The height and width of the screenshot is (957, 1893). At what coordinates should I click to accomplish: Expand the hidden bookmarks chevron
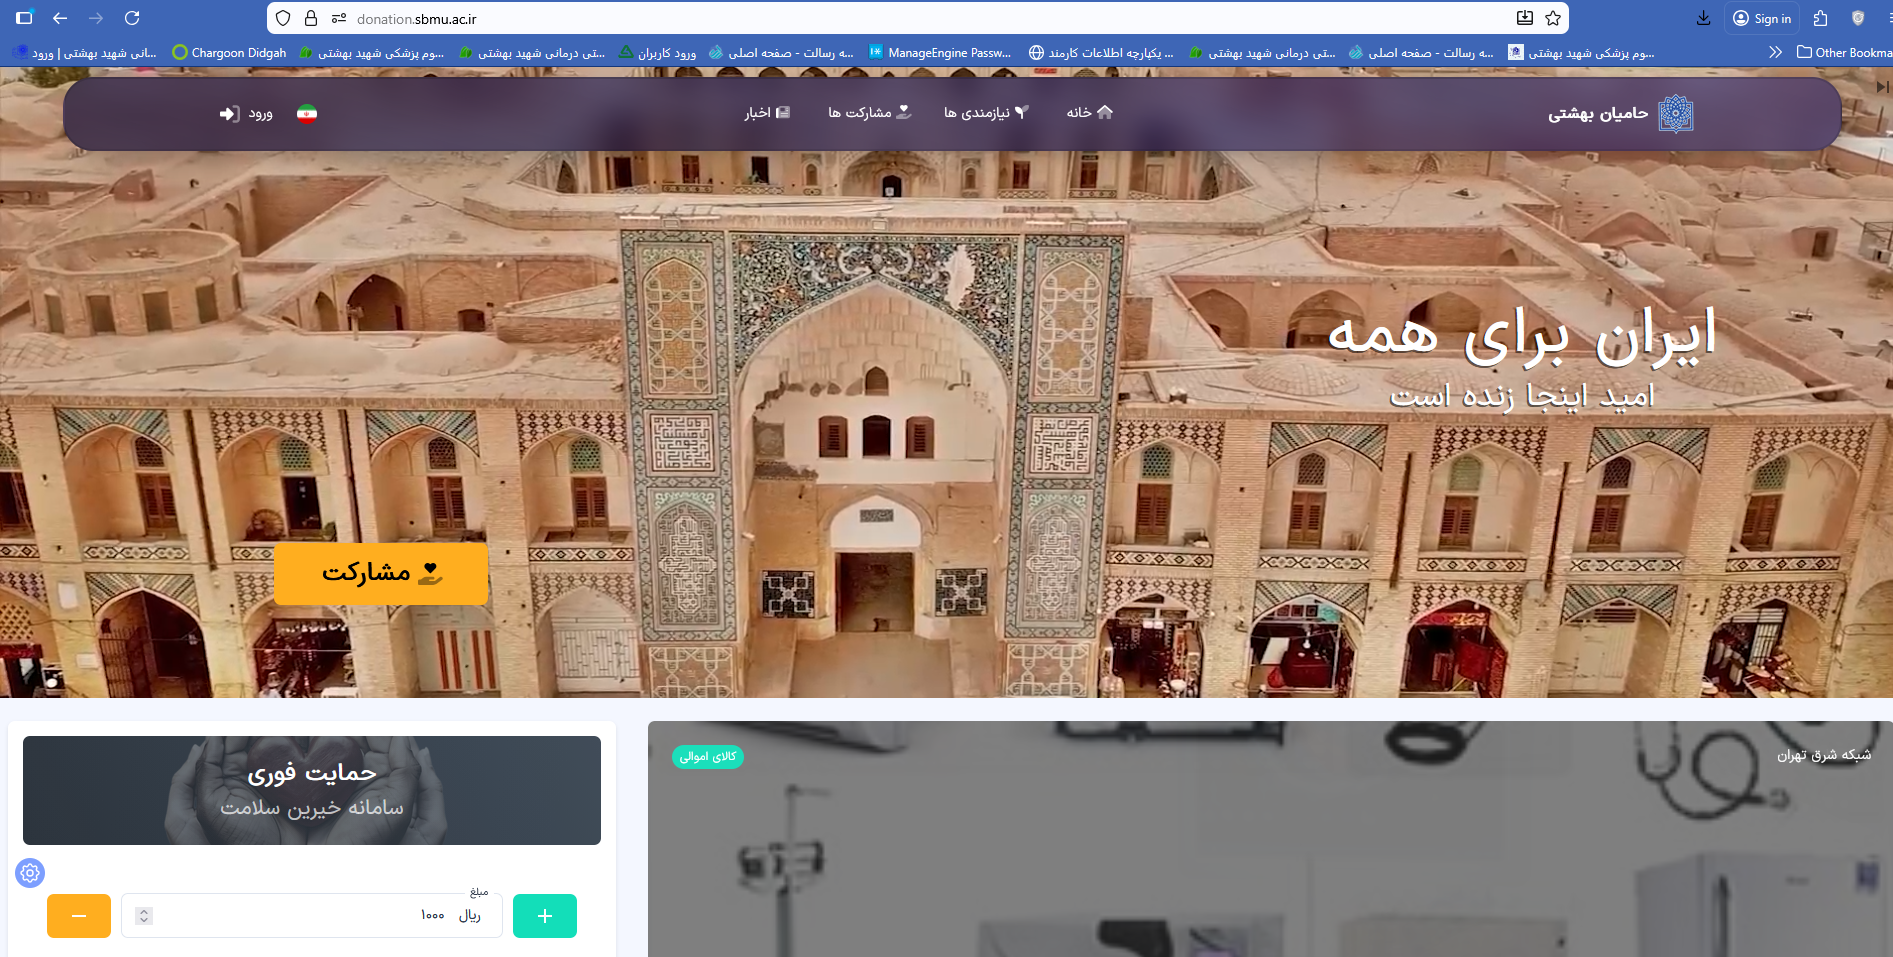click(1775, 52)
